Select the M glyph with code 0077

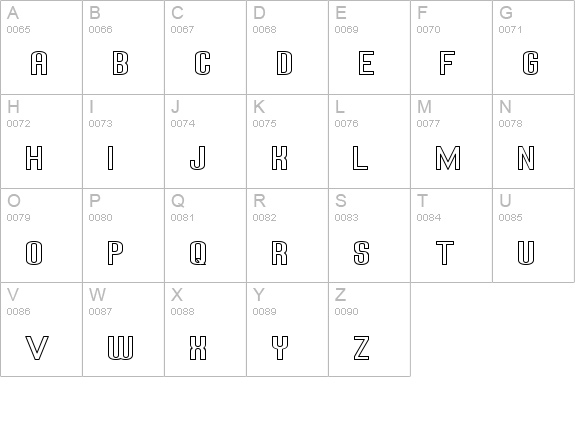click(448, 158)
